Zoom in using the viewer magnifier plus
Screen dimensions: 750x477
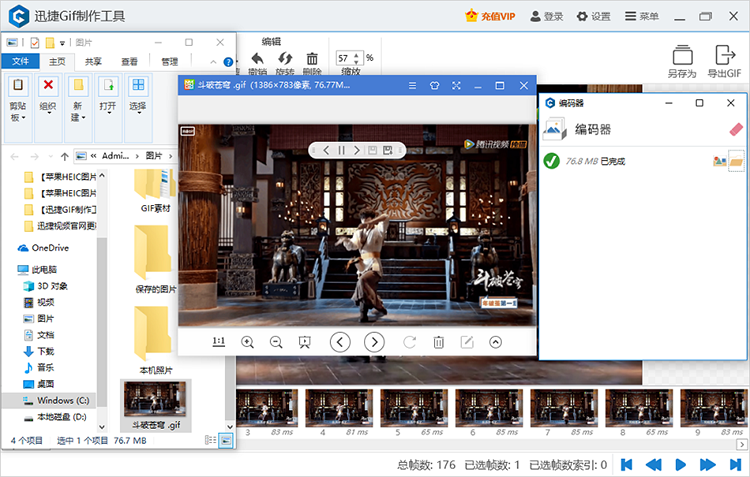248,342
